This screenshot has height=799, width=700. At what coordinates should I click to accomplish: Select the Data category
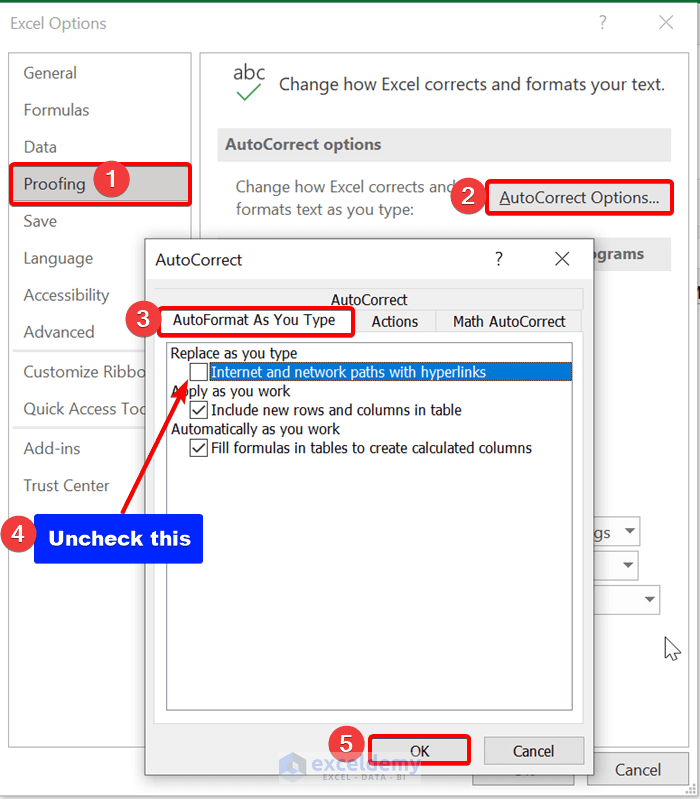[40, 147]
